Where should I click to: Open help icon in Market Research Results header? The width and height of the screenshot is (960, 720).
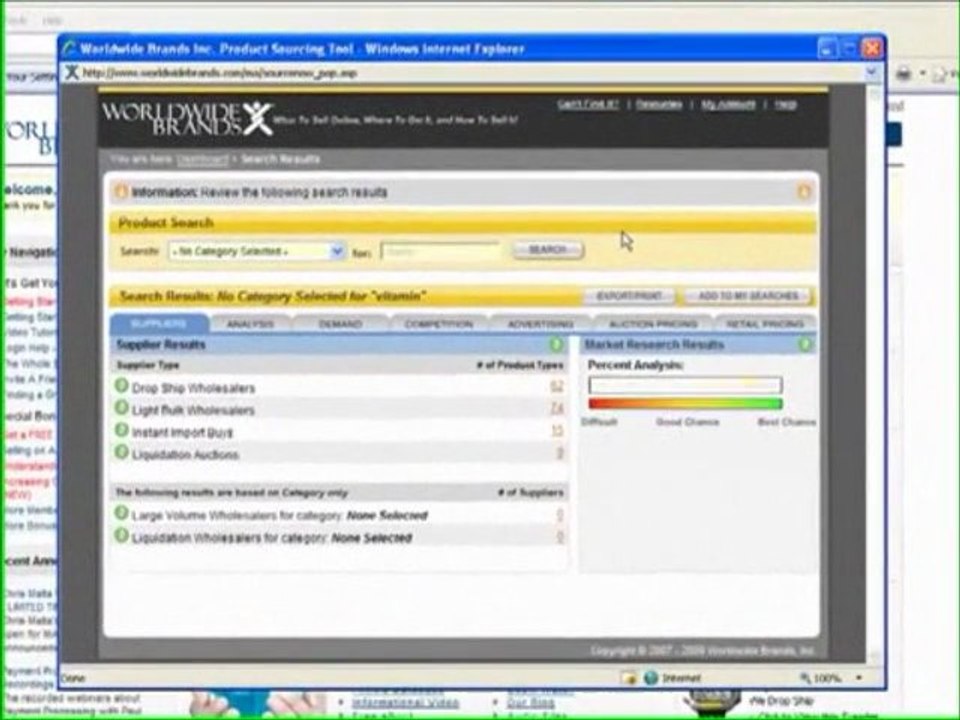(x=805, y=344)
